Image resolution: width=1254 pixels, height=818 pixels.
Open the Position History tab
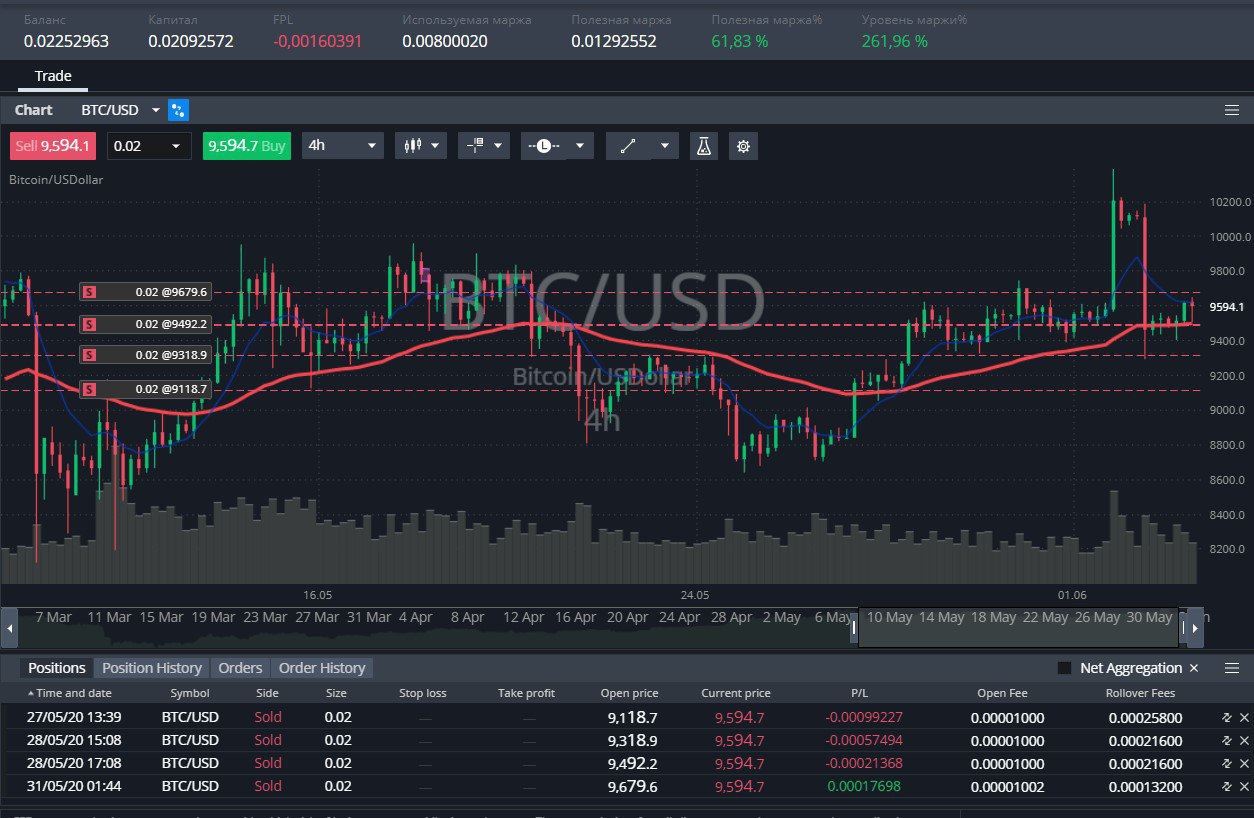coord(152,668)
